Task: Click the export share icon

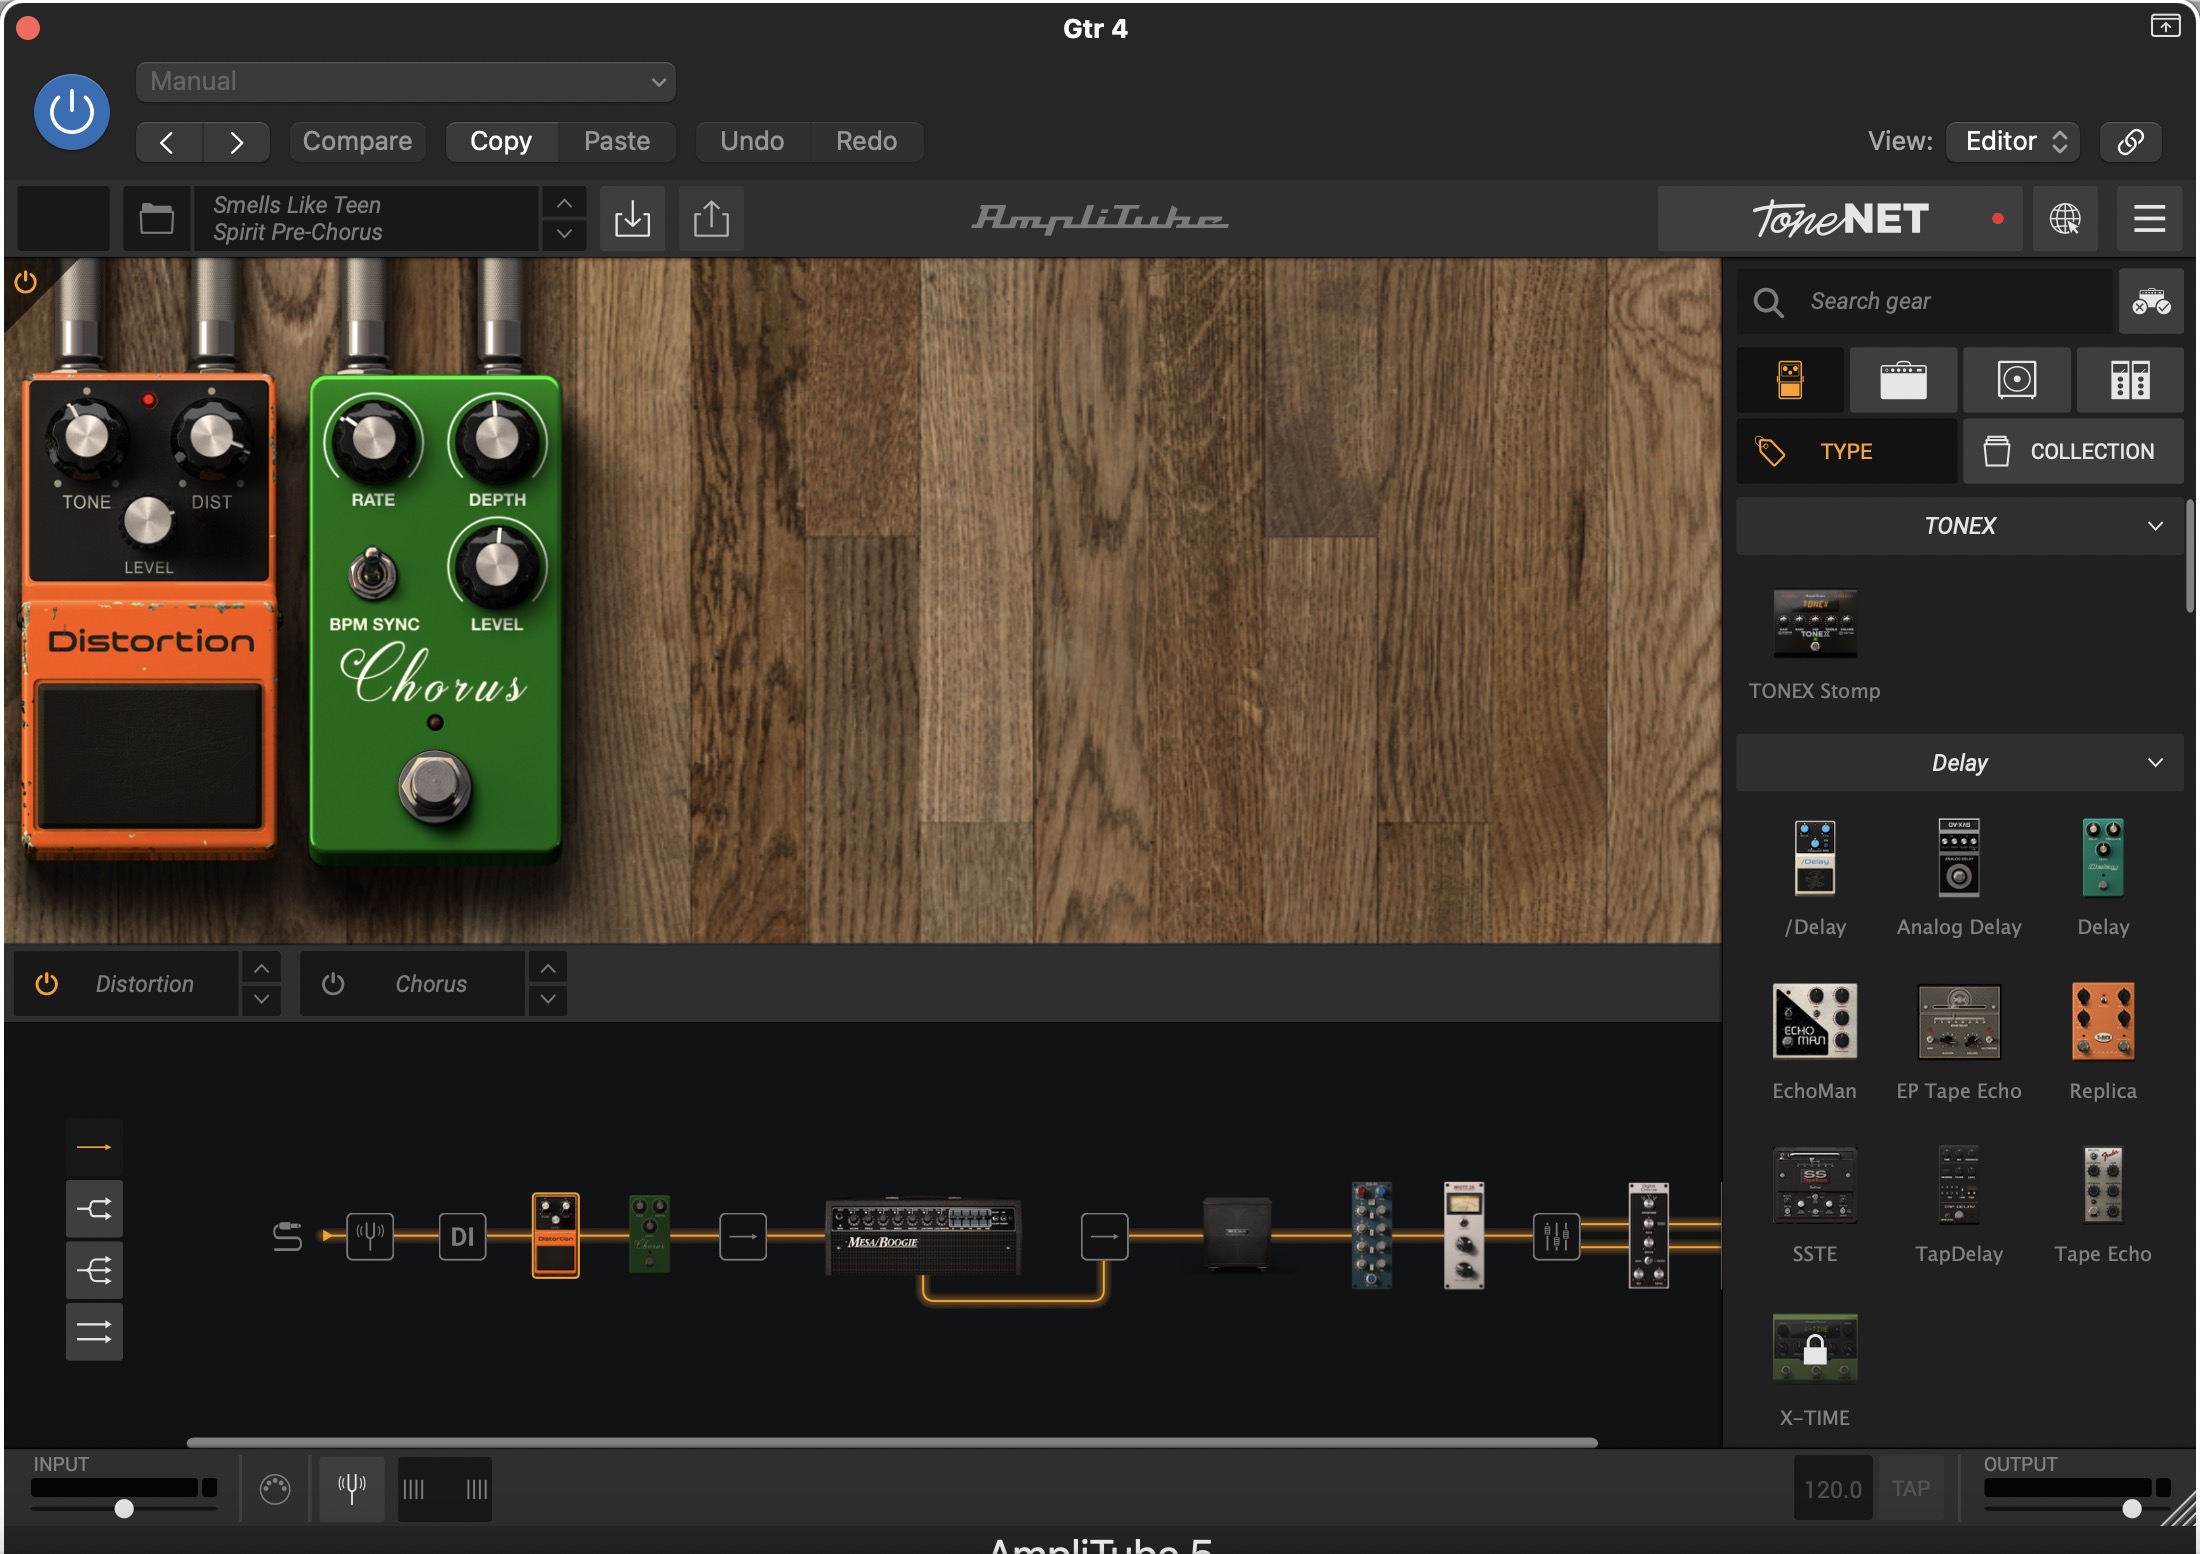Action: click(x=711, y=218)
